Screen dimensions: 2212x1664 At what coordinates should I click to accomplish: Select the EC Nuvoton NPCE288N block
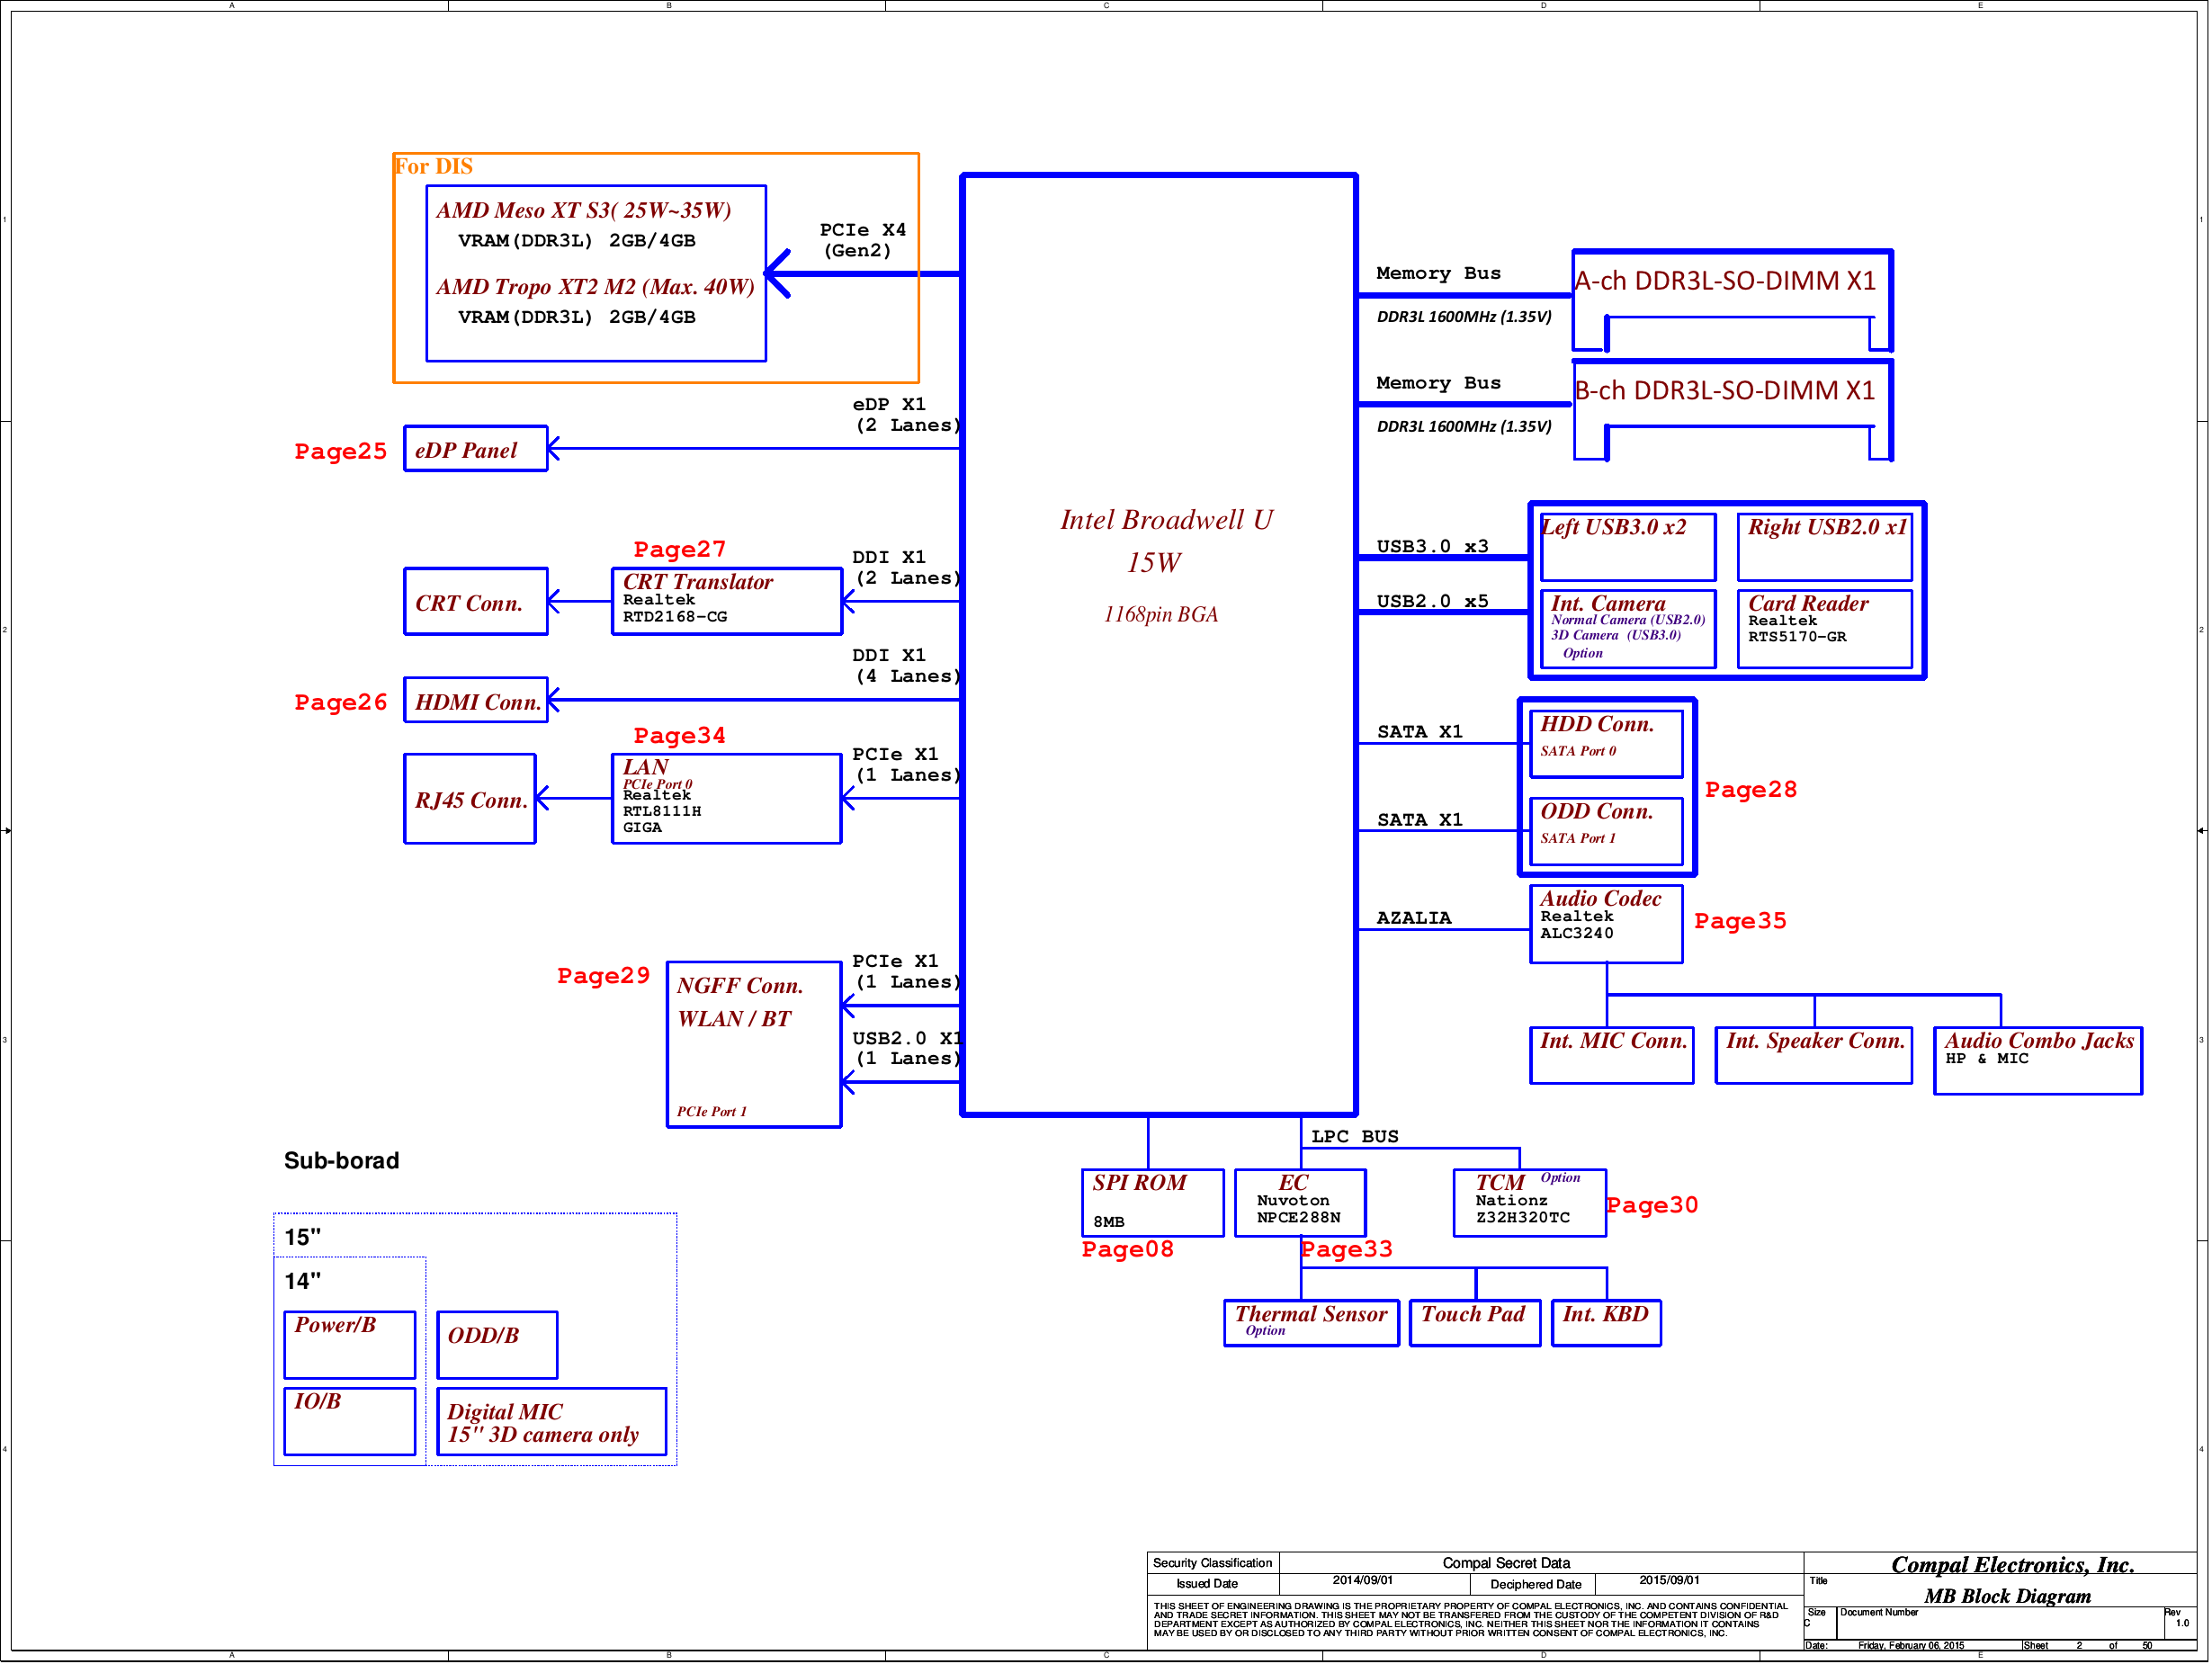pyautogui.click(x=1300, y=1203)
